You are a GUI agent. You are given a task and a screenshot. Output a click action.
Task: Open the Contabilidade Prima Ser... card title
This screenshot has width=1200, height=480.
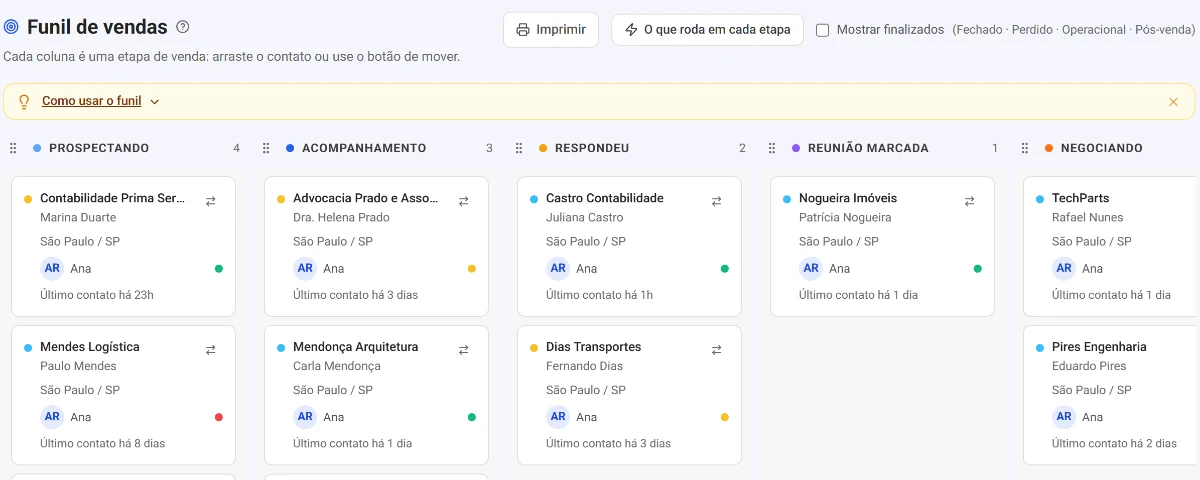pyautogui.click(x=113, y=198)
